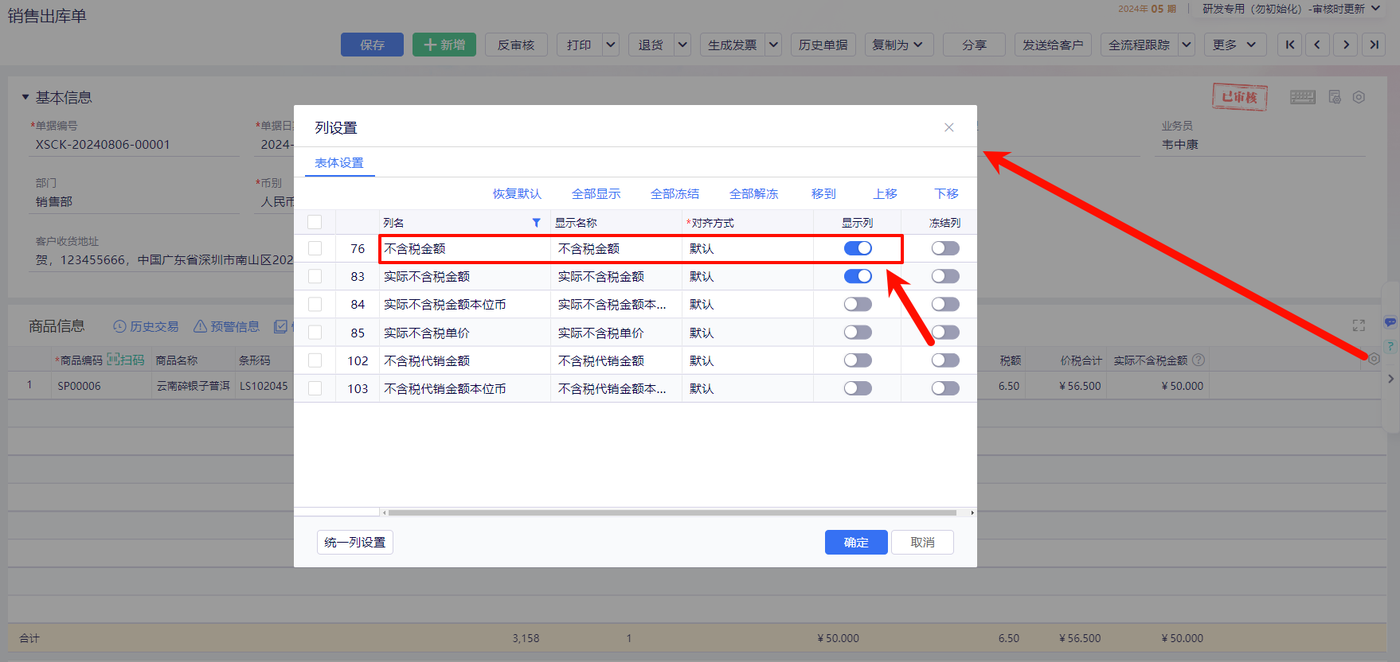
Task: Collapse the 基本信息 section triangle
Action: coord(25,97)
